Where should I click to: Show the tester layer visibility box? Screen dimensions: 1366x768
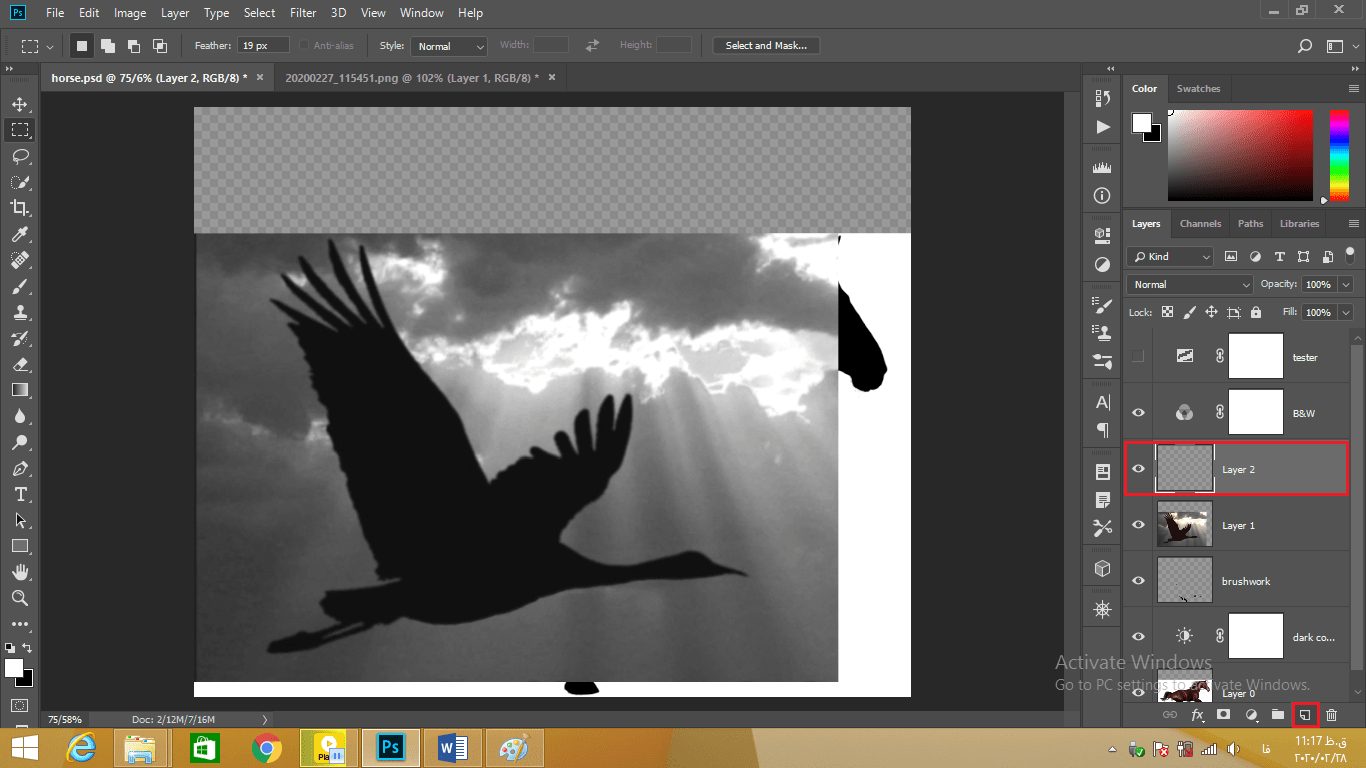point(1138,357)
